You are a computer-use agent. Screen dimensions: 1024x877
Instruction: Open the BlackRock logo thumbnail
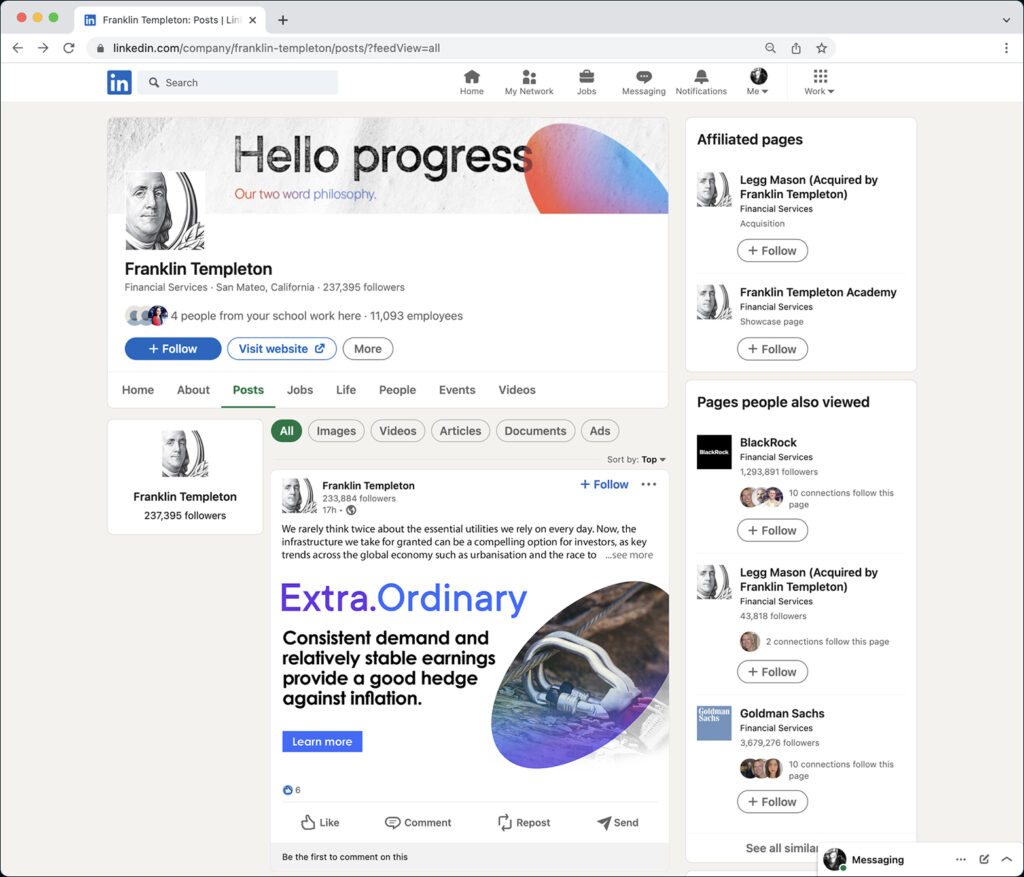click(x=714, y=452)
